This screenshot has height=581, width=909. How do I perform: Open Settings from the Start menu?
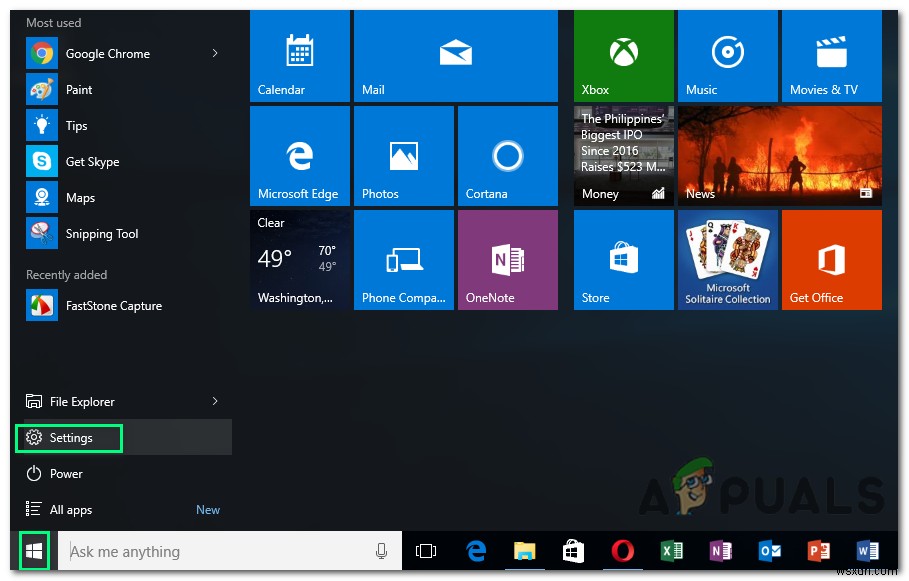(x=71, y=438)
